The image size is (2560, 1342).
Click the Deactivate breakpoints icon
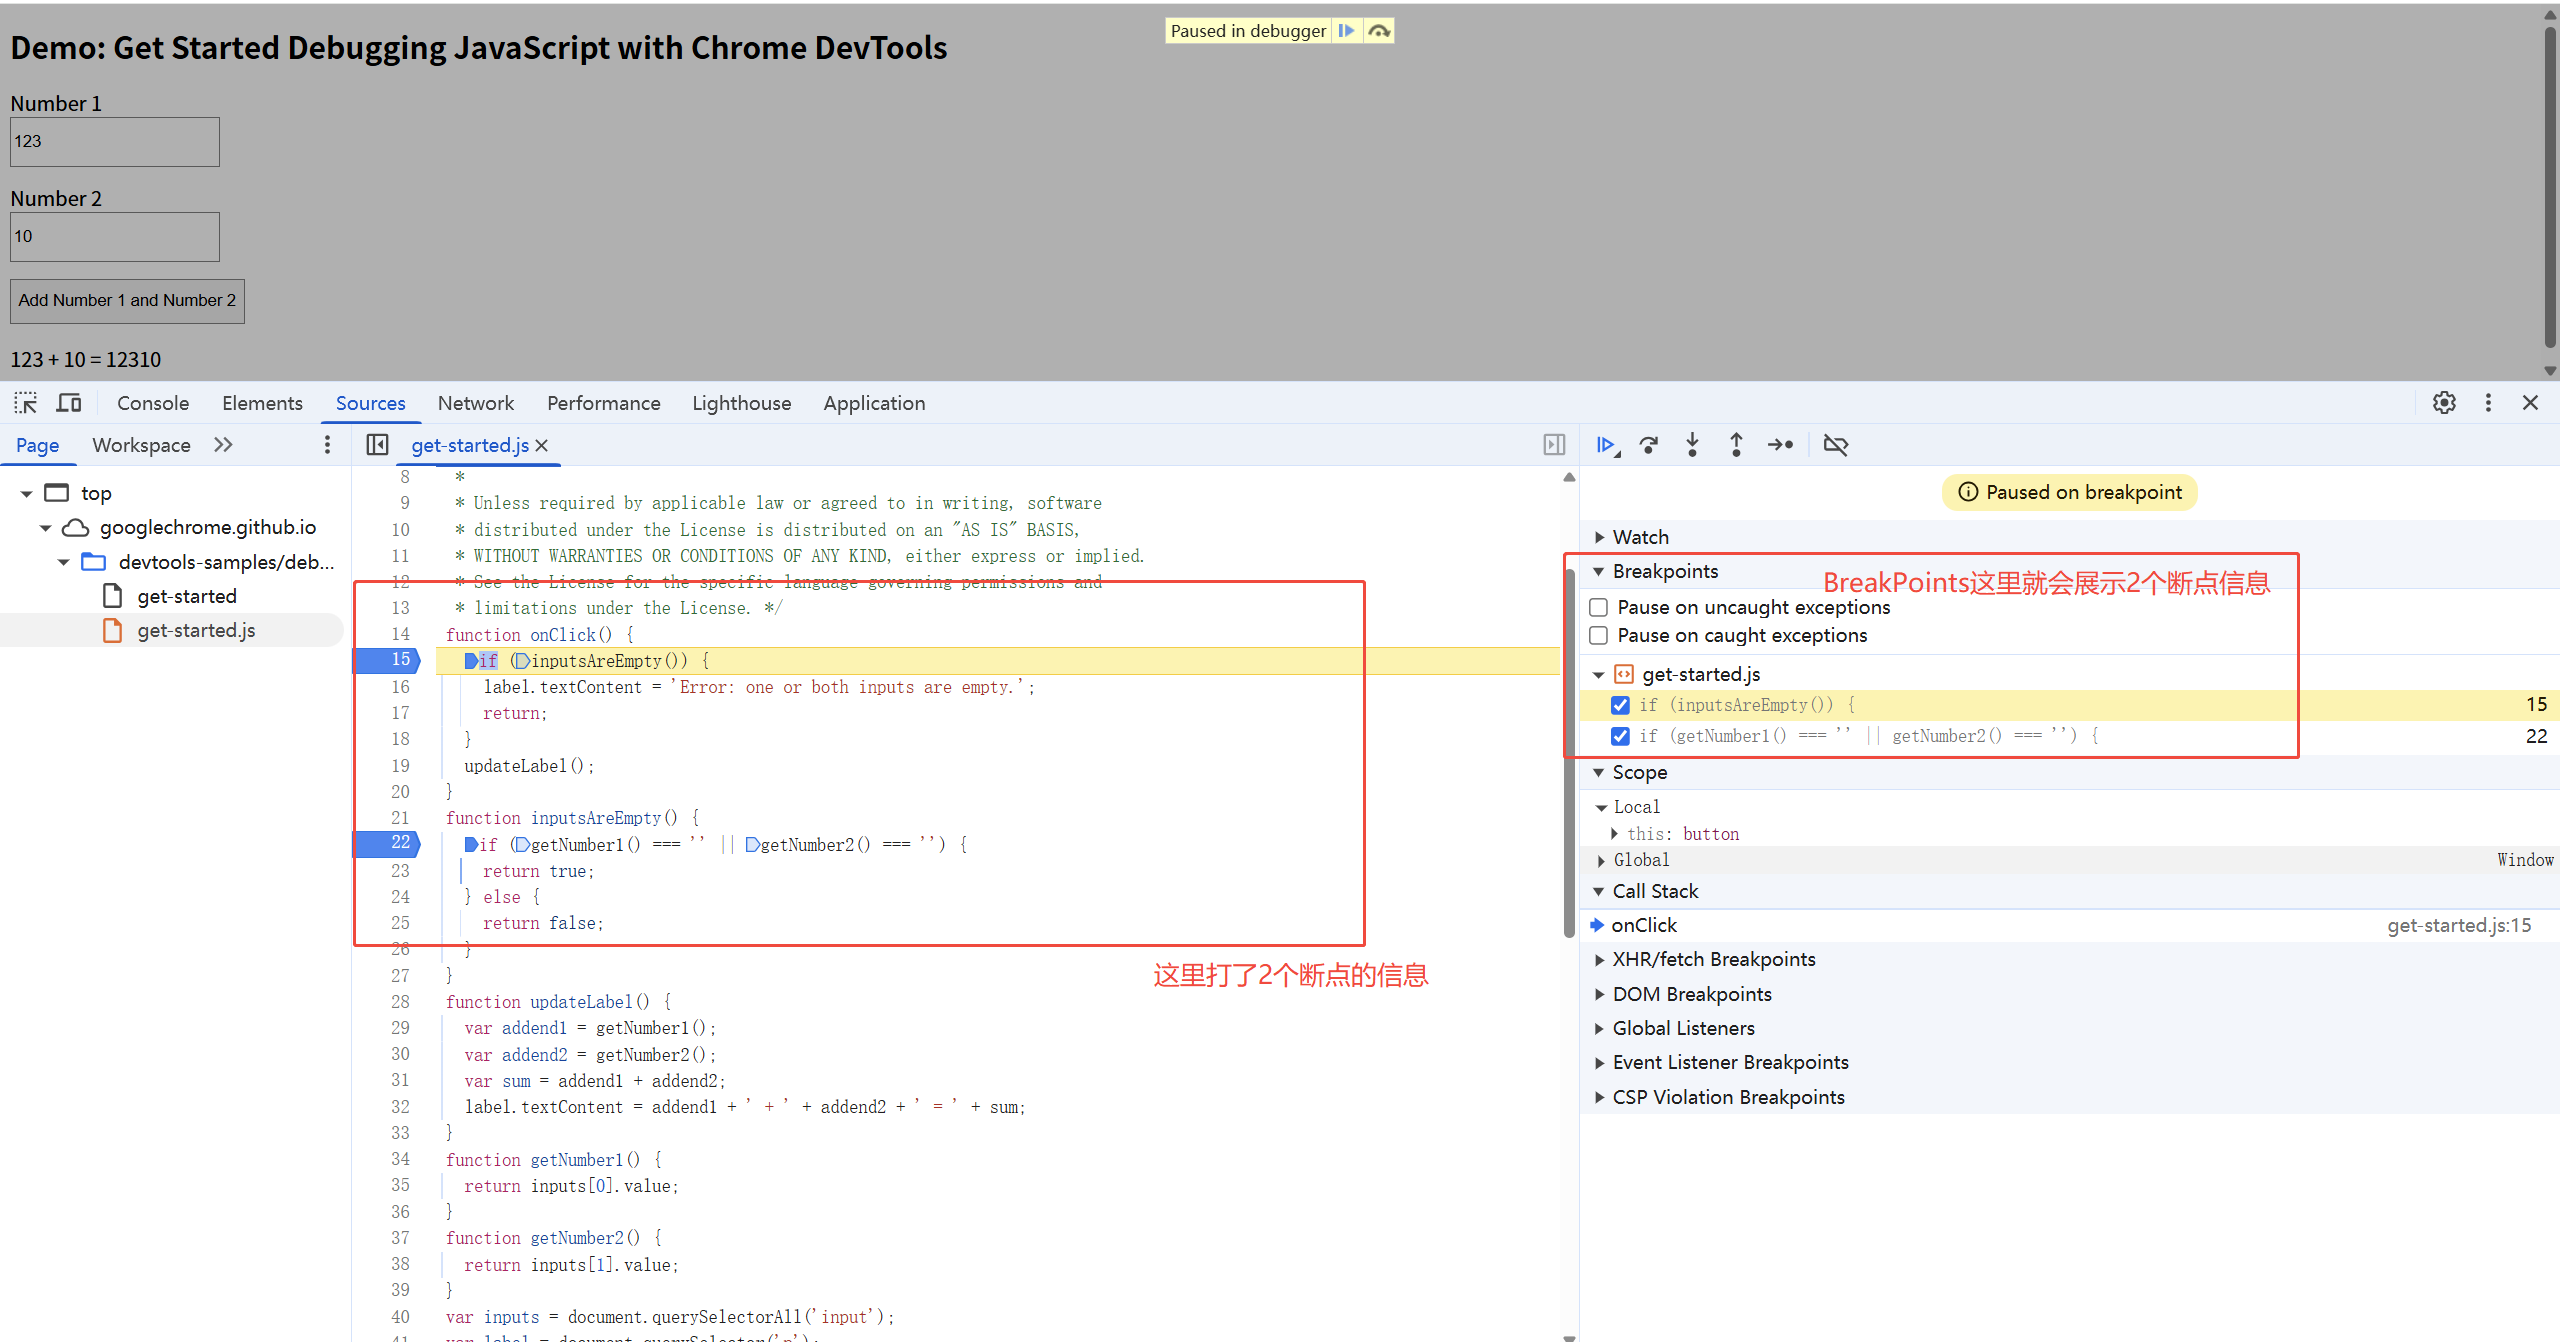[1836, 445]
